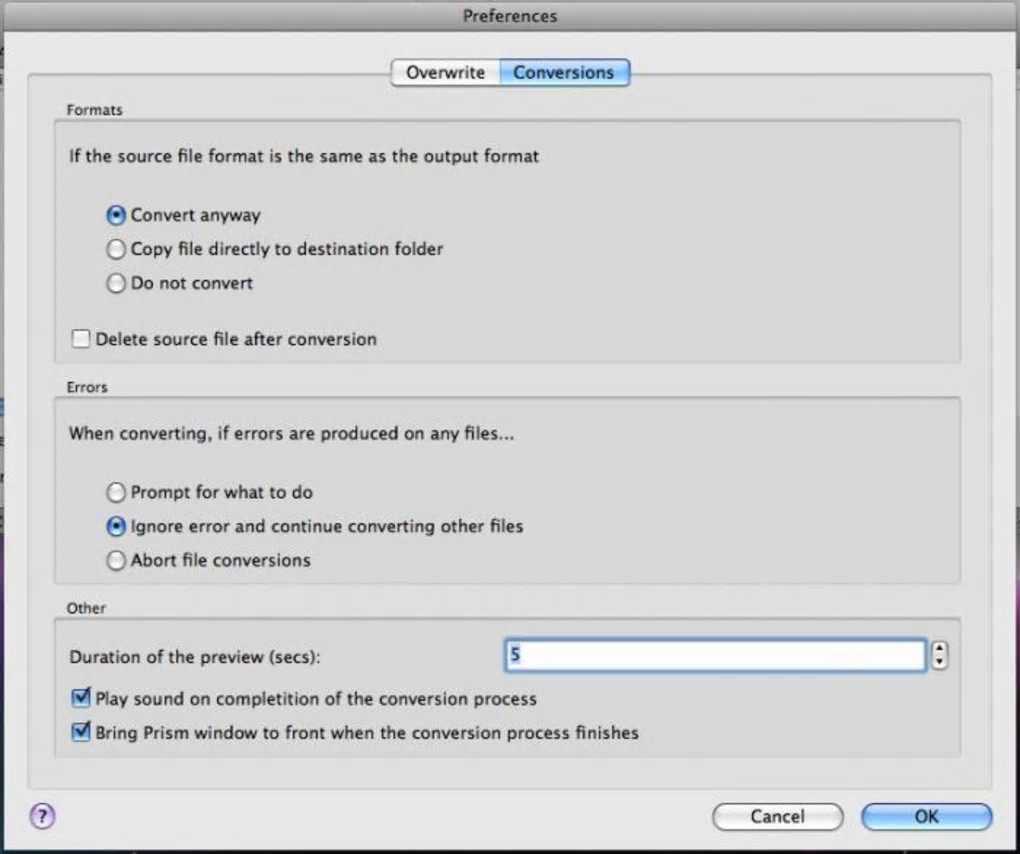The height and width of the screenshot is (854, 1020).
Task: Select the Convert anyway radio option
Action: 116,215
